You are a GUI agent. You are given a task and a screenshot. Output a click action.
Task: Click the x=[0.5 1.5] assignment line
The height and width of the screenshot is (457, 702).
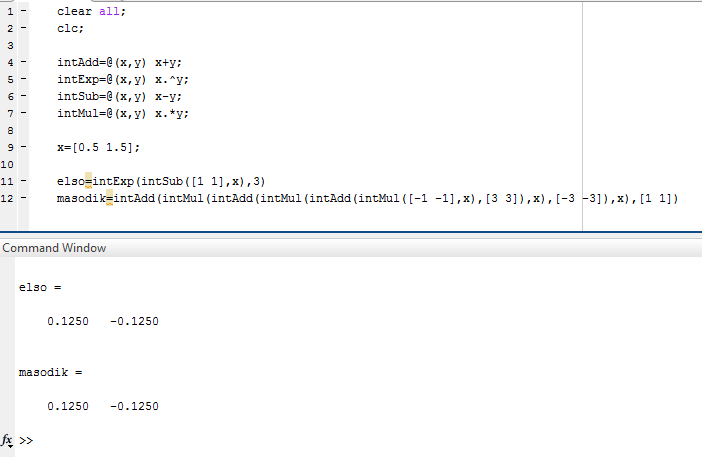click(x=98, y=148)
